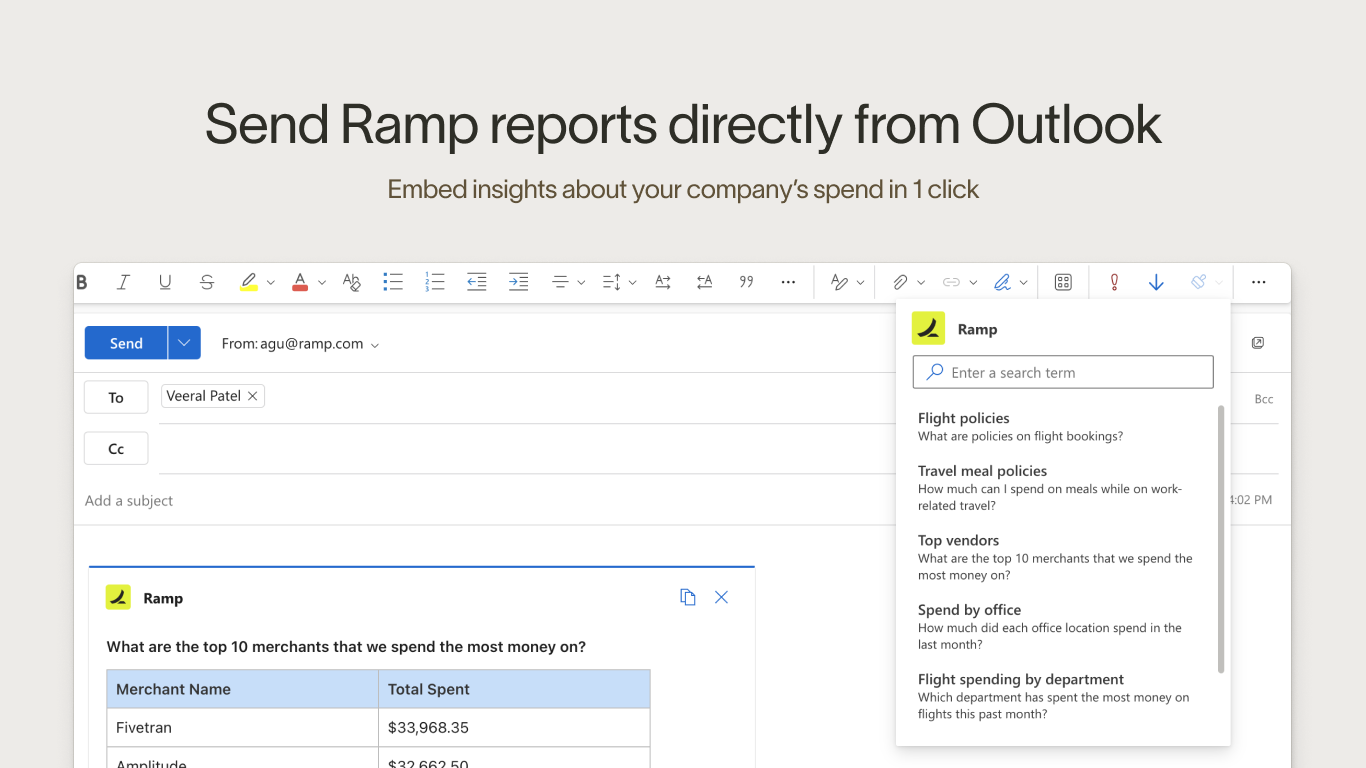Image resolution: width=1366 pixels, height=768 pixels.
Task: Close the Ramp card in email body
Action: tap(721, 597)
